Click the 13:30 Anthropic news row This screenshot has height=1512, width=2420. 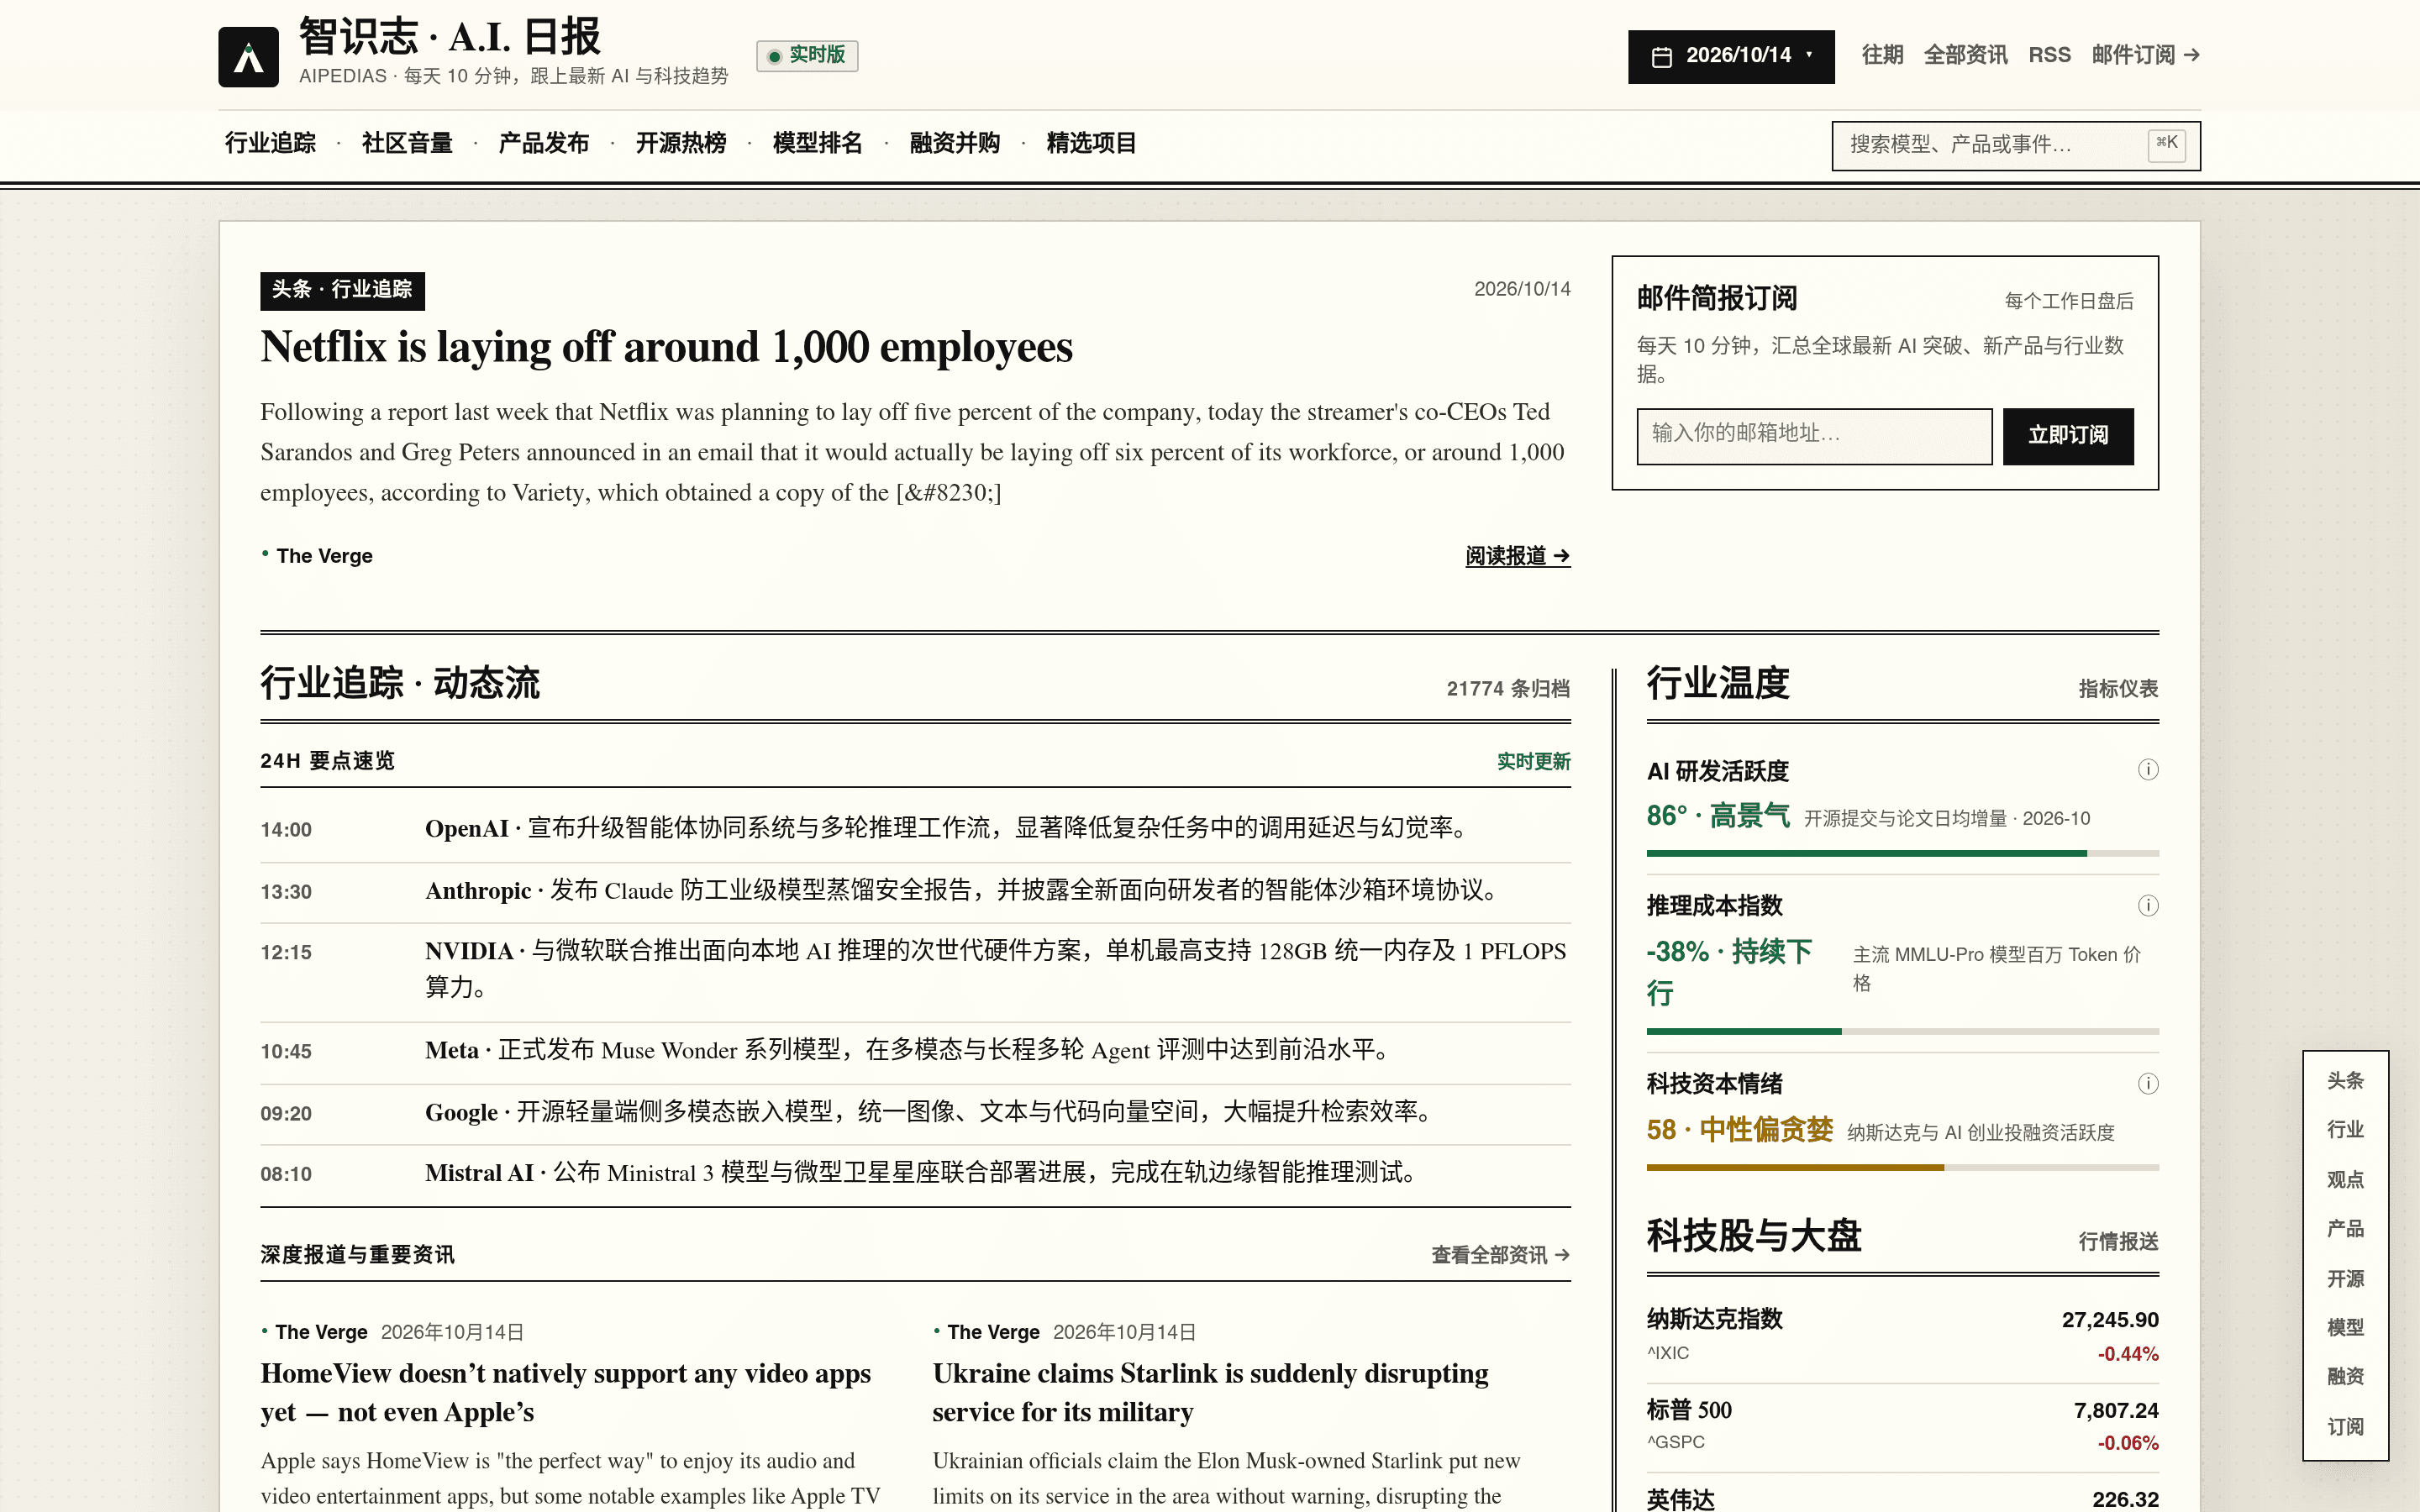pyautogui.click(x=915, y=891)
